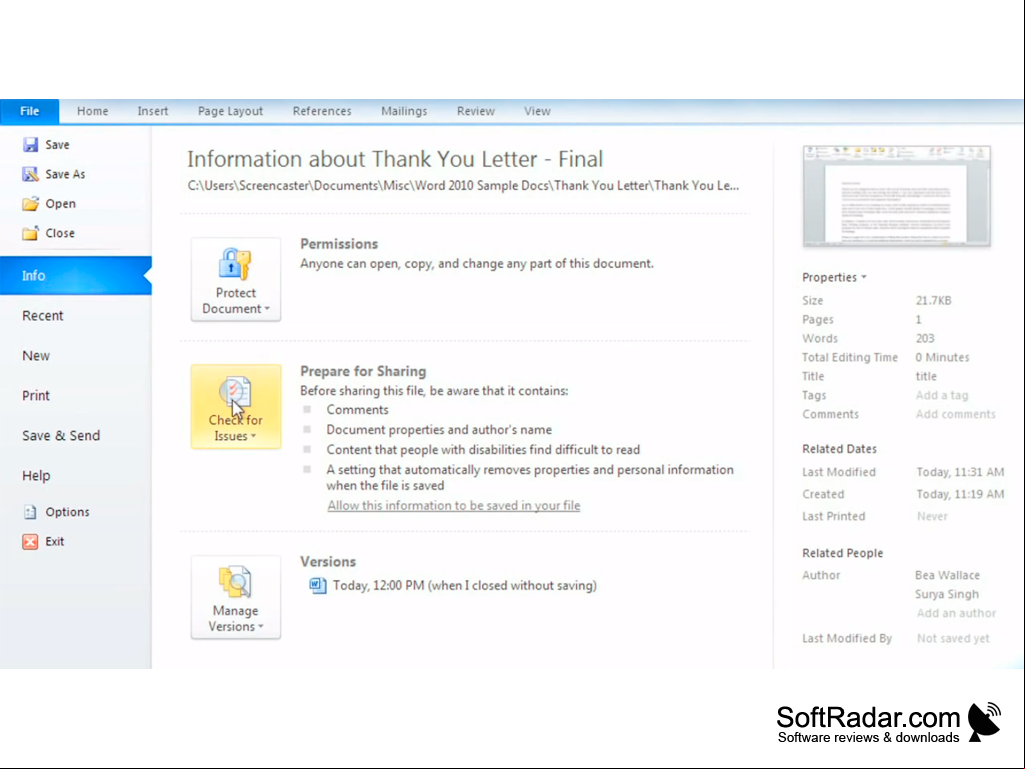Click the Save label in sidebar
This screenshot has height=769, width=1025.
click(58, 145)
